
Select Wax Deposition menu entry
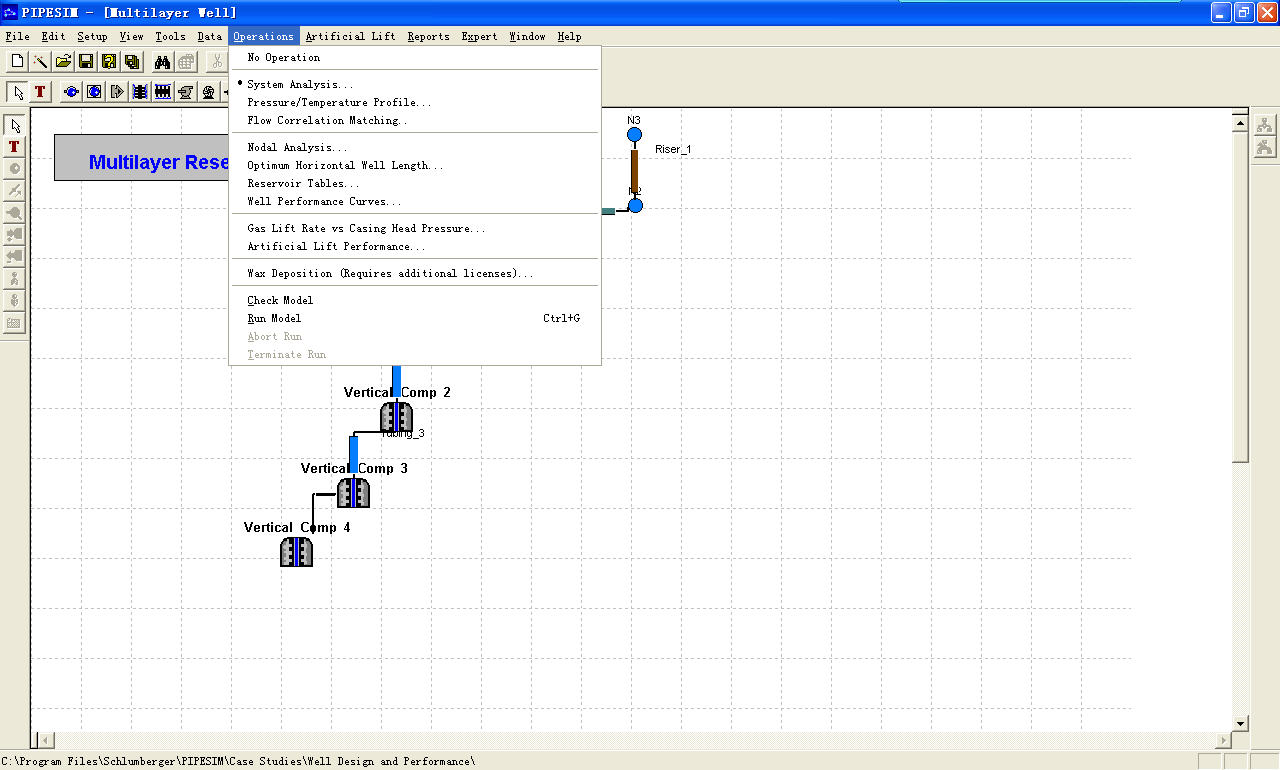pyautogui.click(x=415, y=274)
